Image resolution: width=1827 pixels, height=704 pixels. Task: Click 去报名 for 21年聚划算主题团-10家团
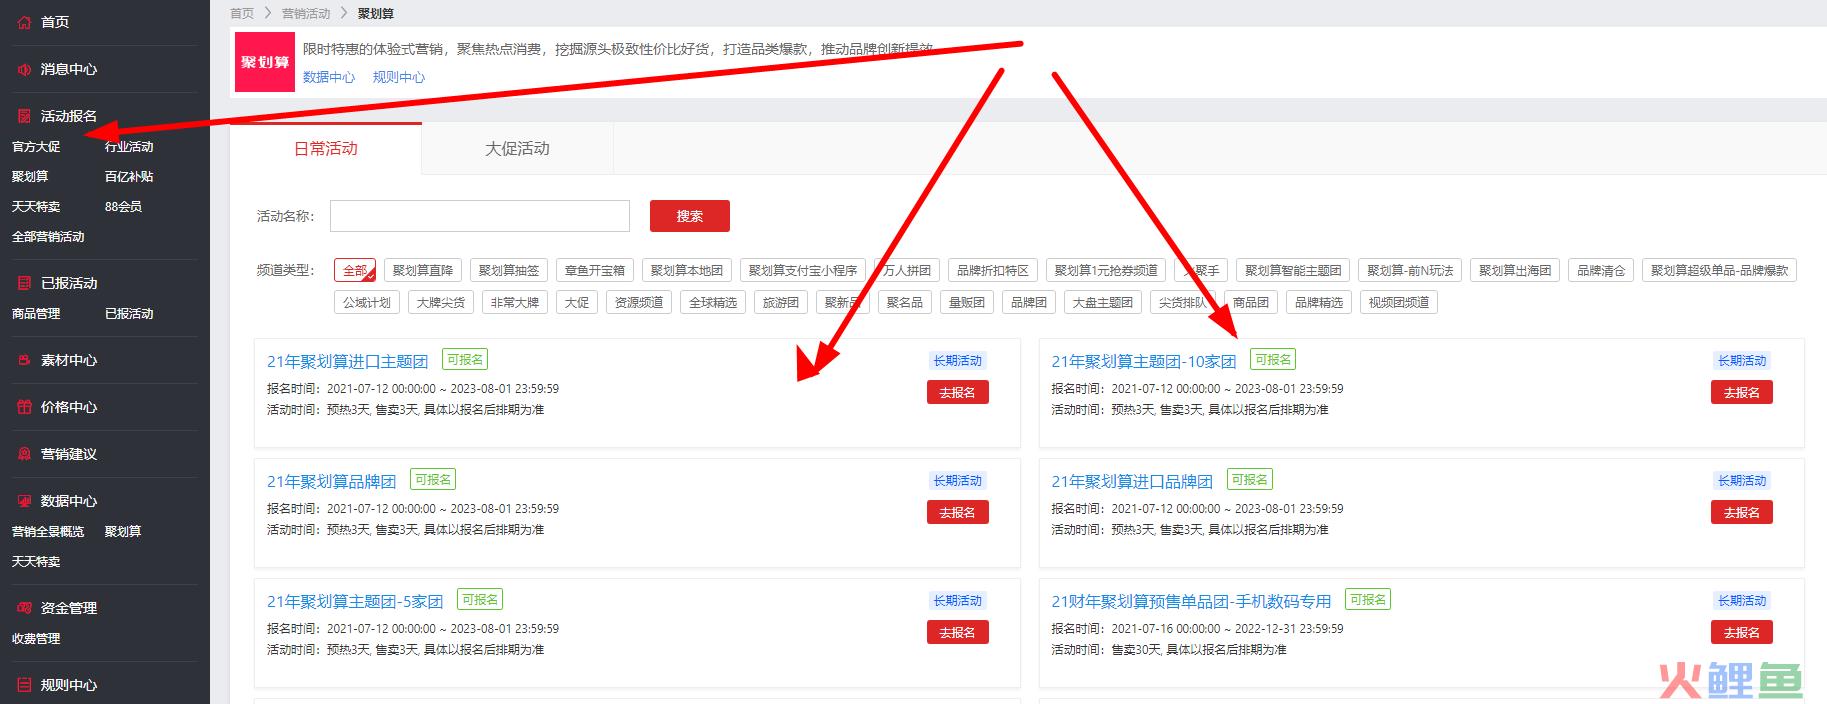1742,393
